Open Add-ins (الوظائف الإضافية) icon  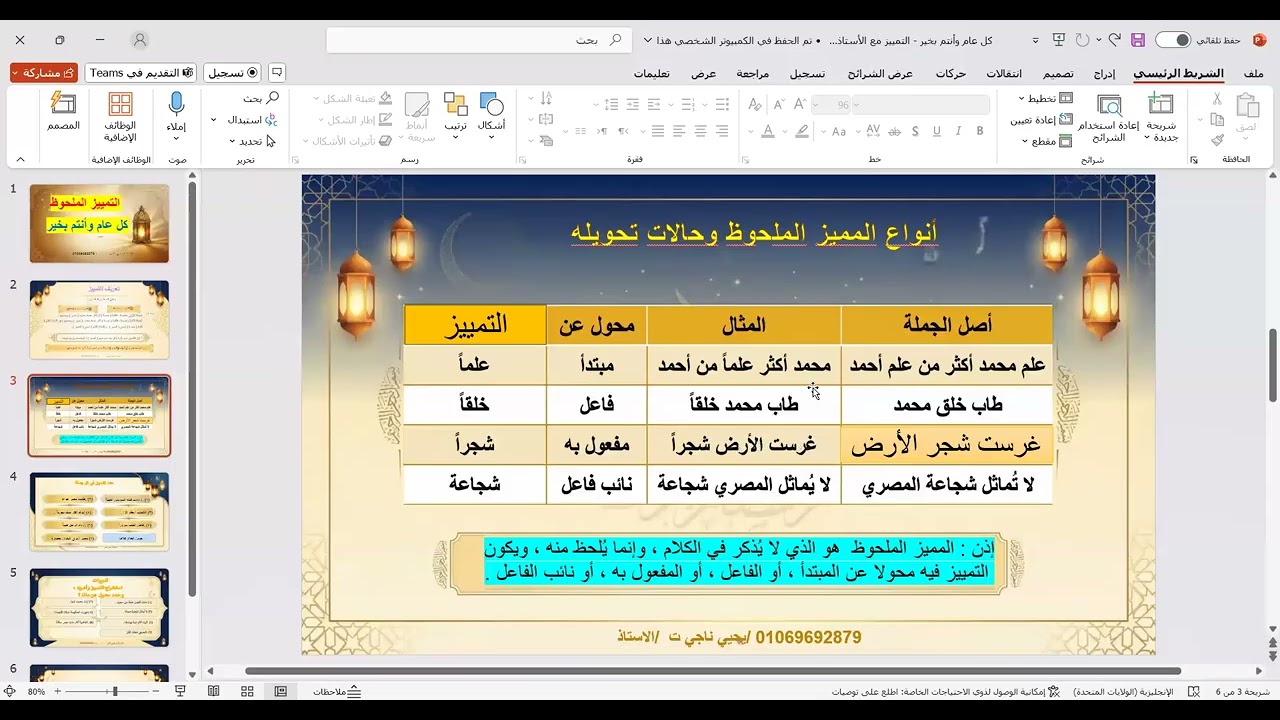point(120,104)
